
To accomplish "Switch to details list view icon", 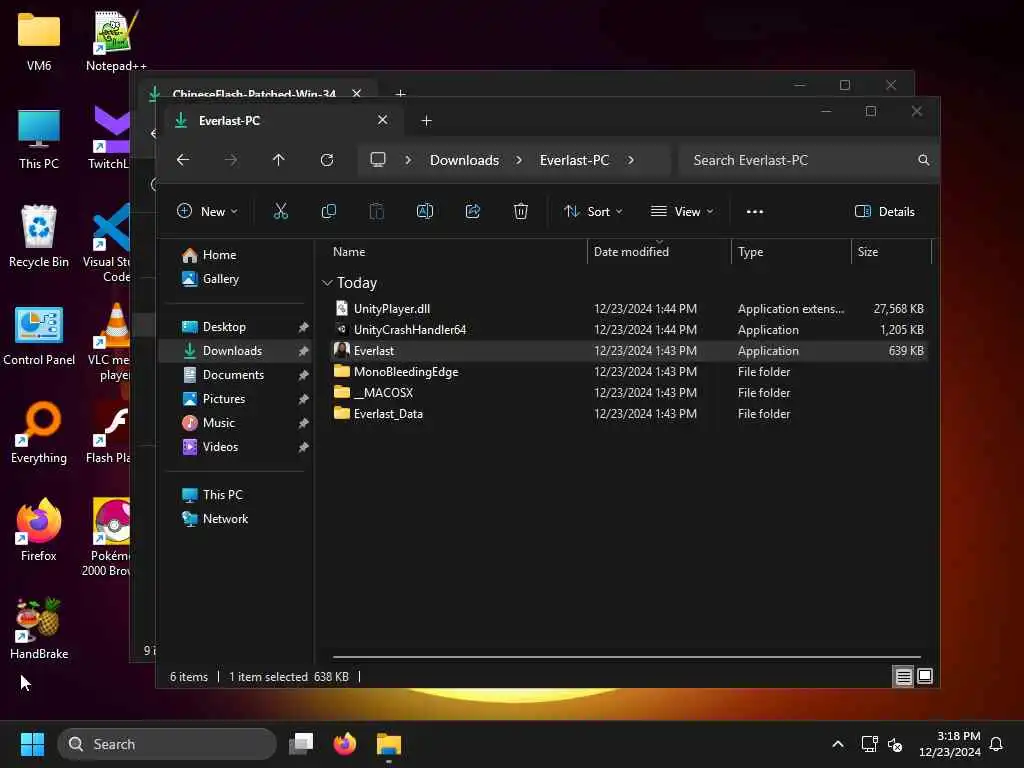I will click(x=903, y=677).
